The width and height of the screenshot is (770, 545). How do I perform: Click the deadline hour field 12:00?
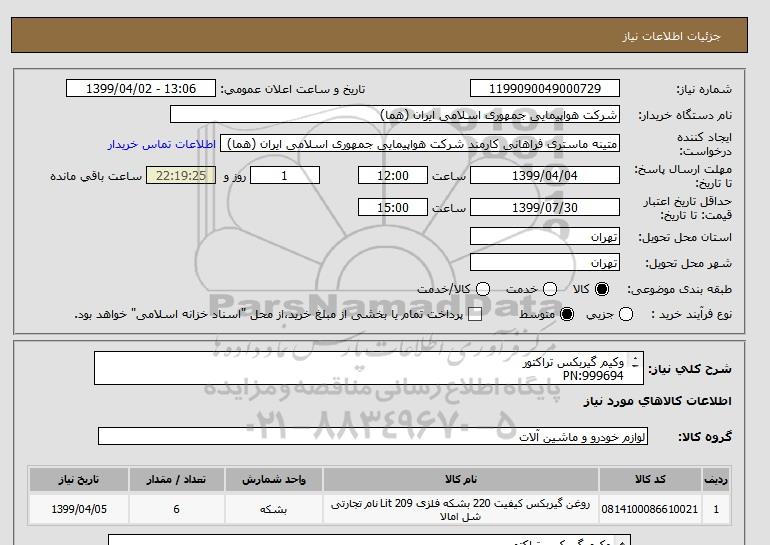[x=393, y=175]
